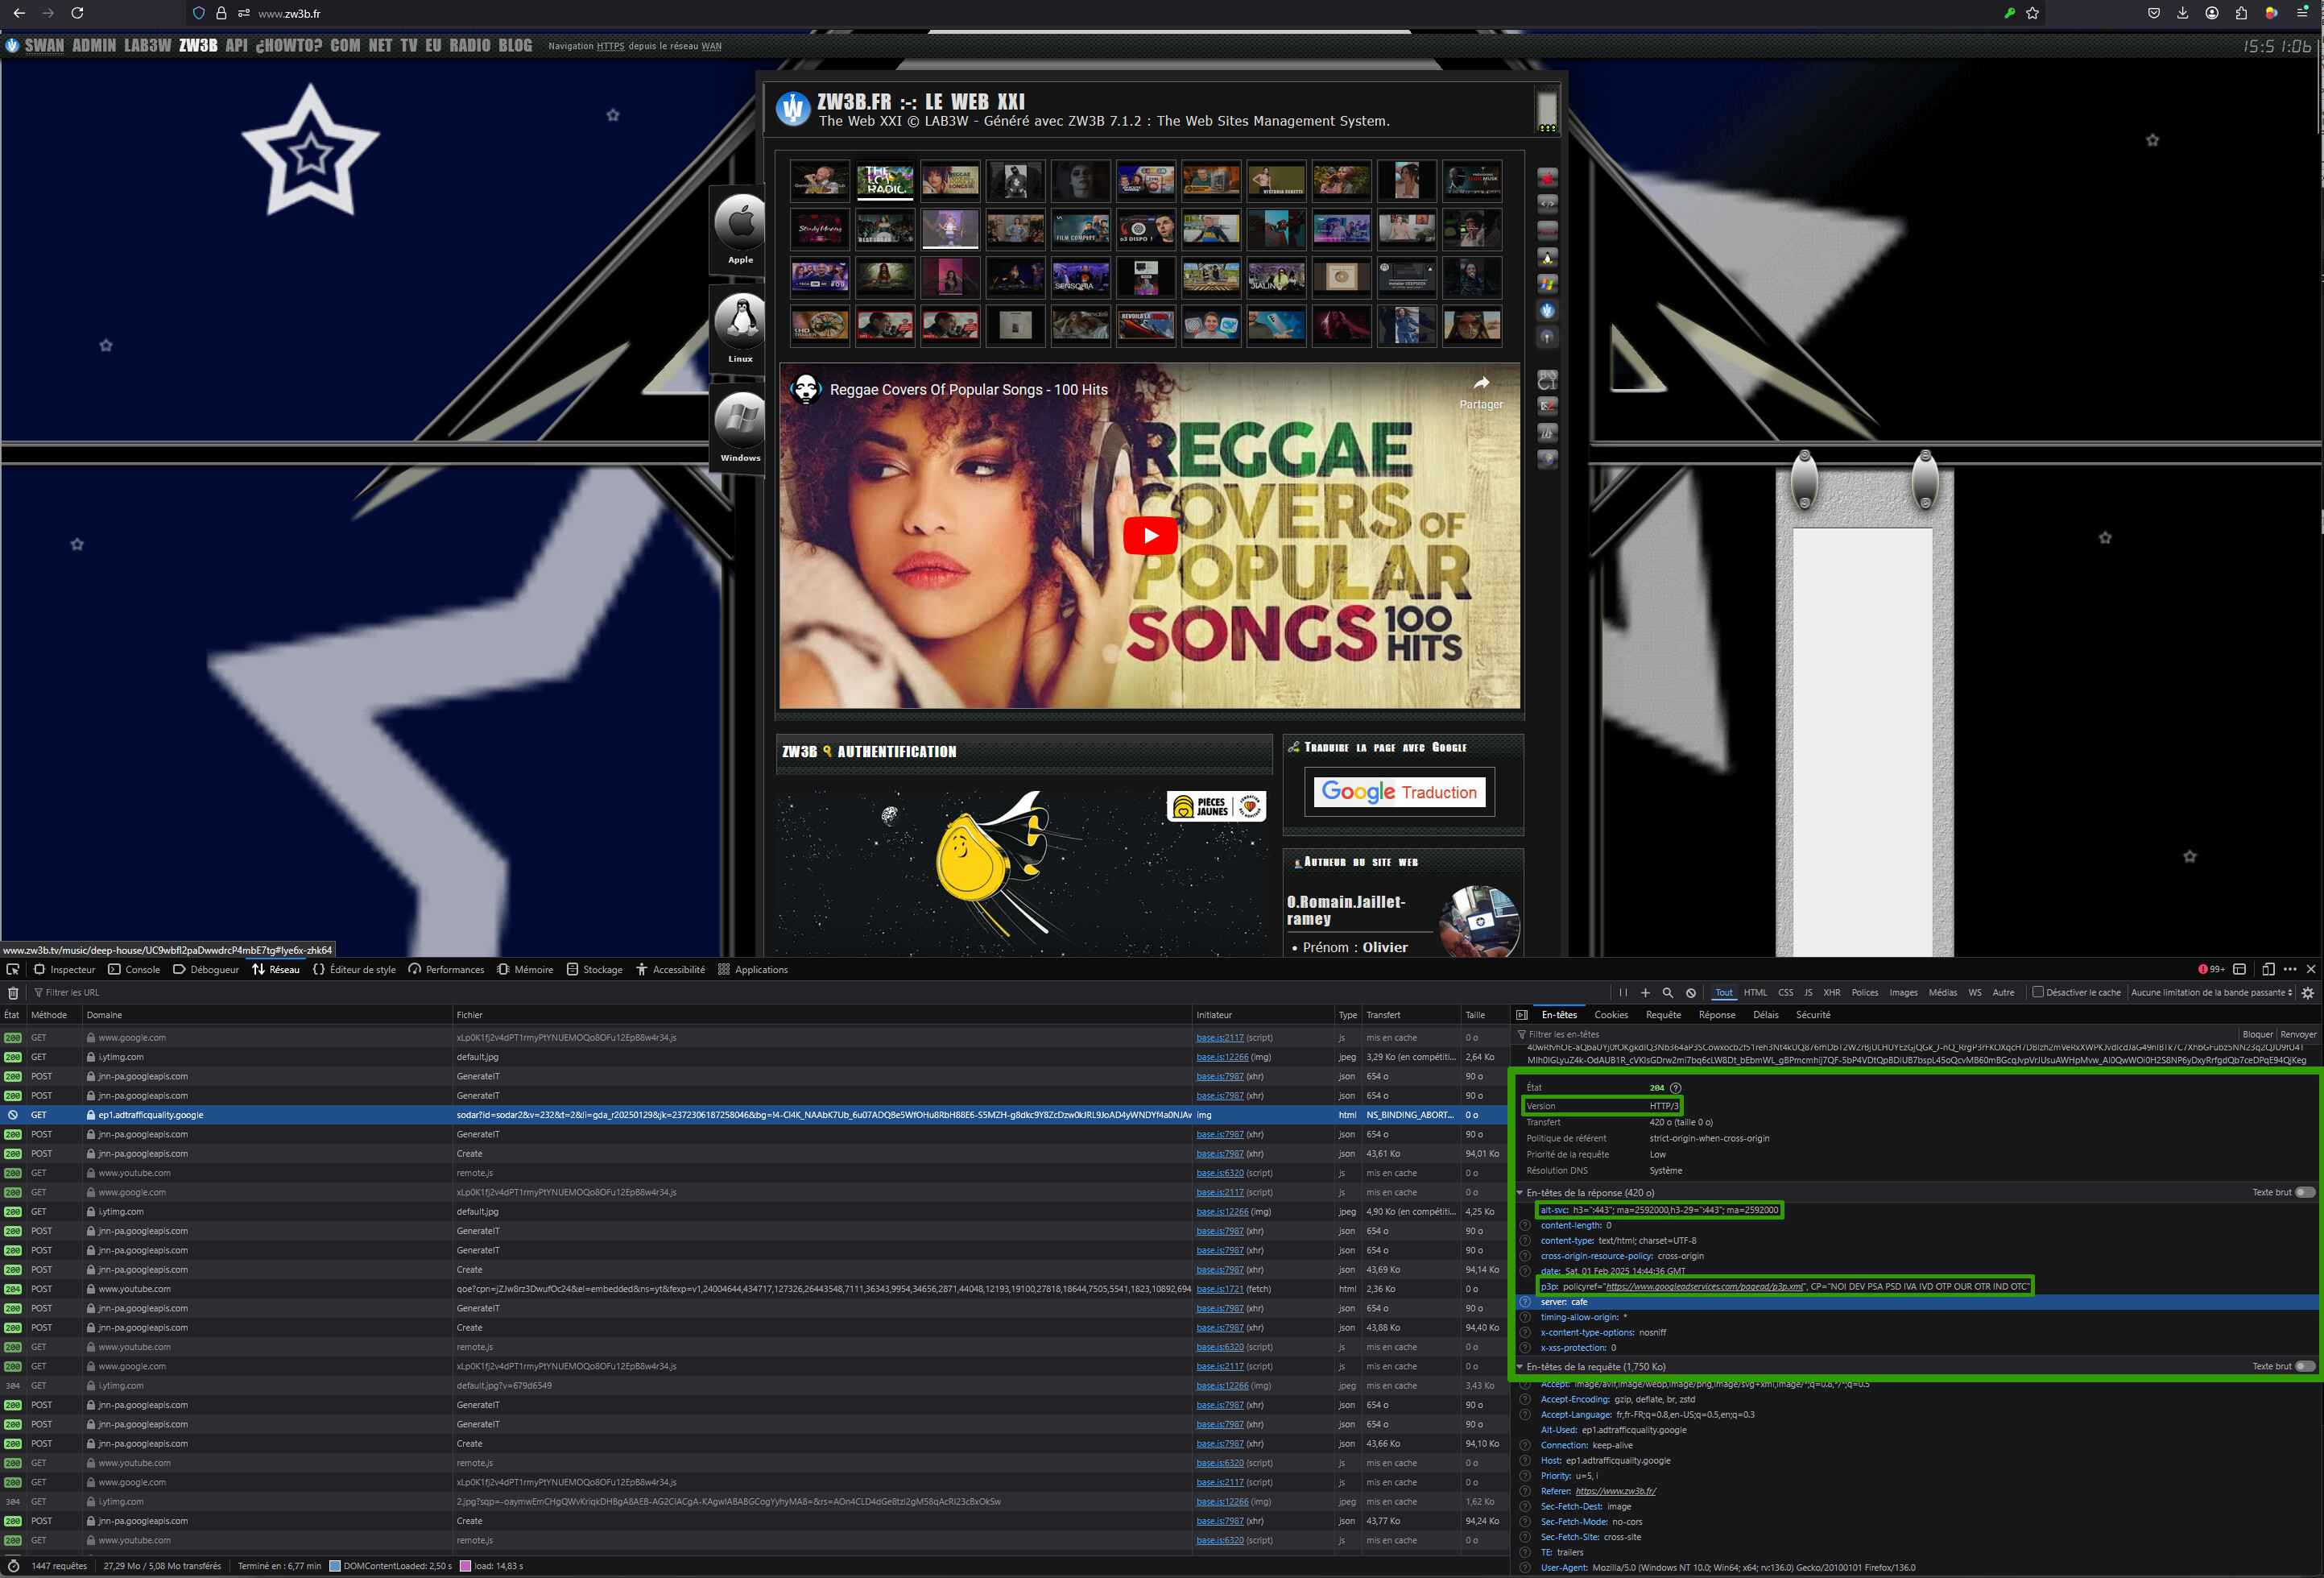Screen dimensions: 2324x1578
Task: Enable the Désactiver le cache checkbox
Action: [x=2038, y=992]
